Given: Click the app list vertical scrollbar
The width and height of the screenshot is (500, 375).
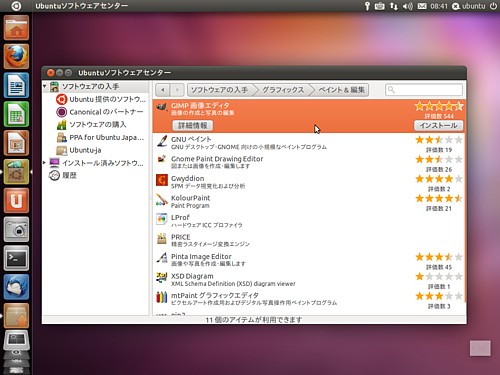Looking at the screenshot, I should click(x=465, y=200).
